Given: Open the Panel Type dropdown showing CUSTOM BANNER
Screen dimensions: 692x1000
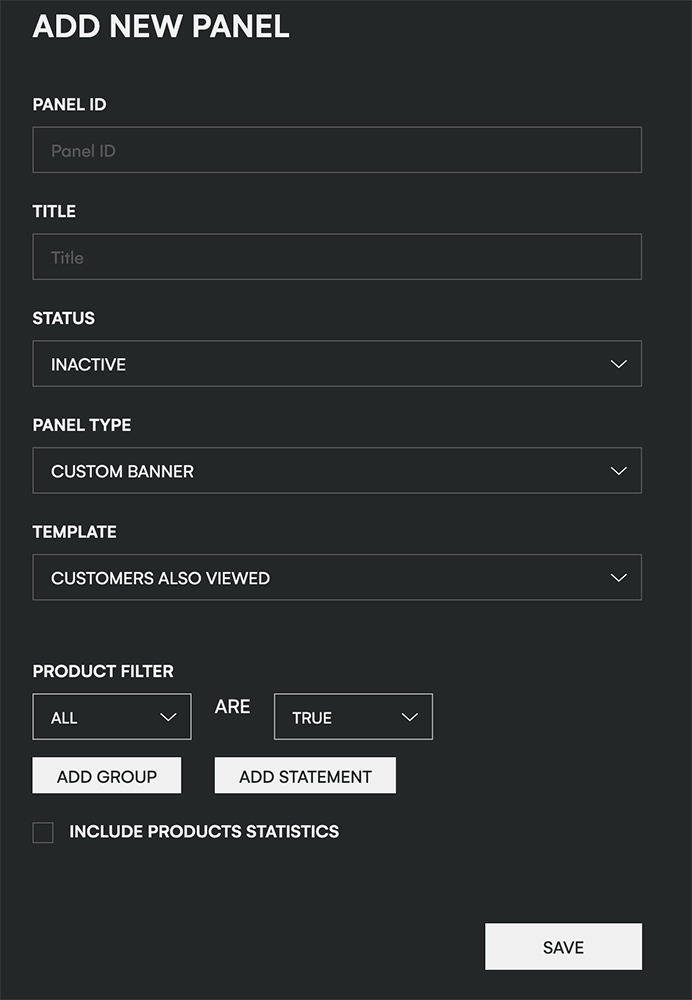Looking at the screenshot, I should pyautogui.click(x=337, y=471).
